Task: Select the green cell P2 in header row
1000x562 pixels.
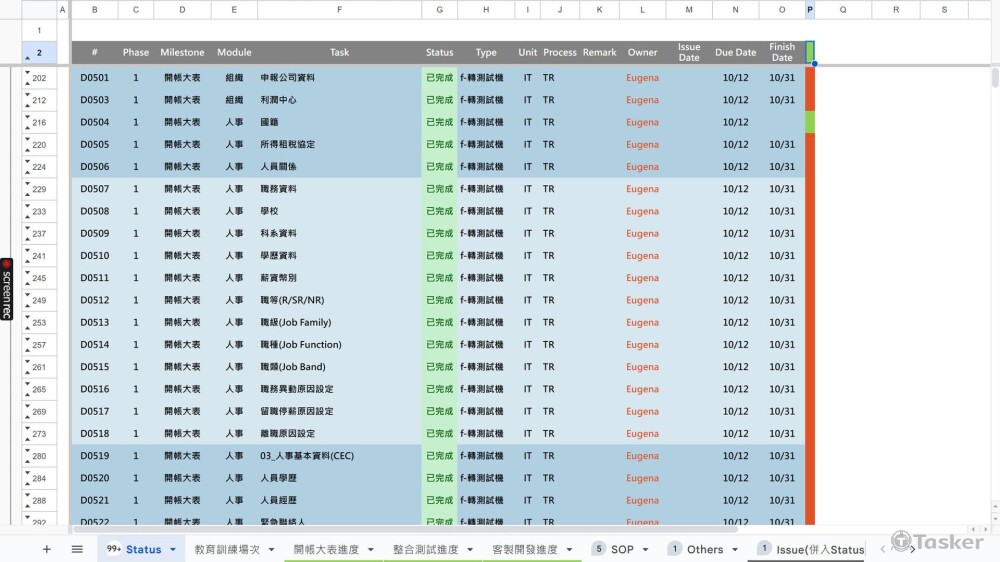Action: tap(810, 52)
